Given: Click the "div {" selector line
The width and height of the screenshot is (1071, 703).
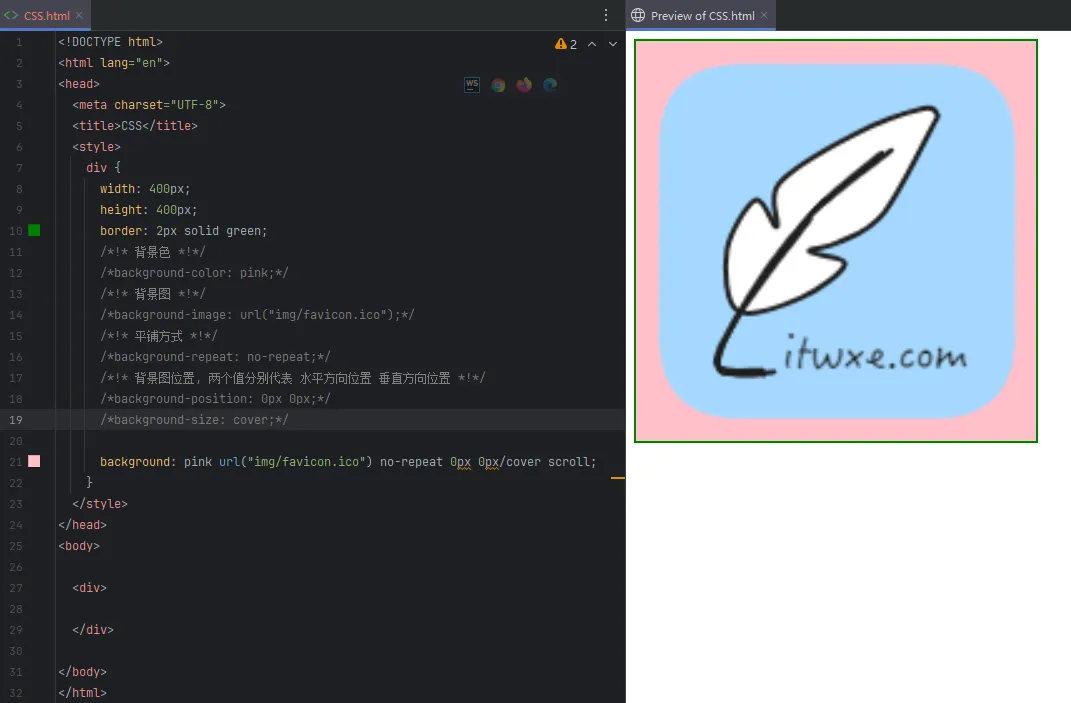Looking at the screenshot, I should (104, 167).
